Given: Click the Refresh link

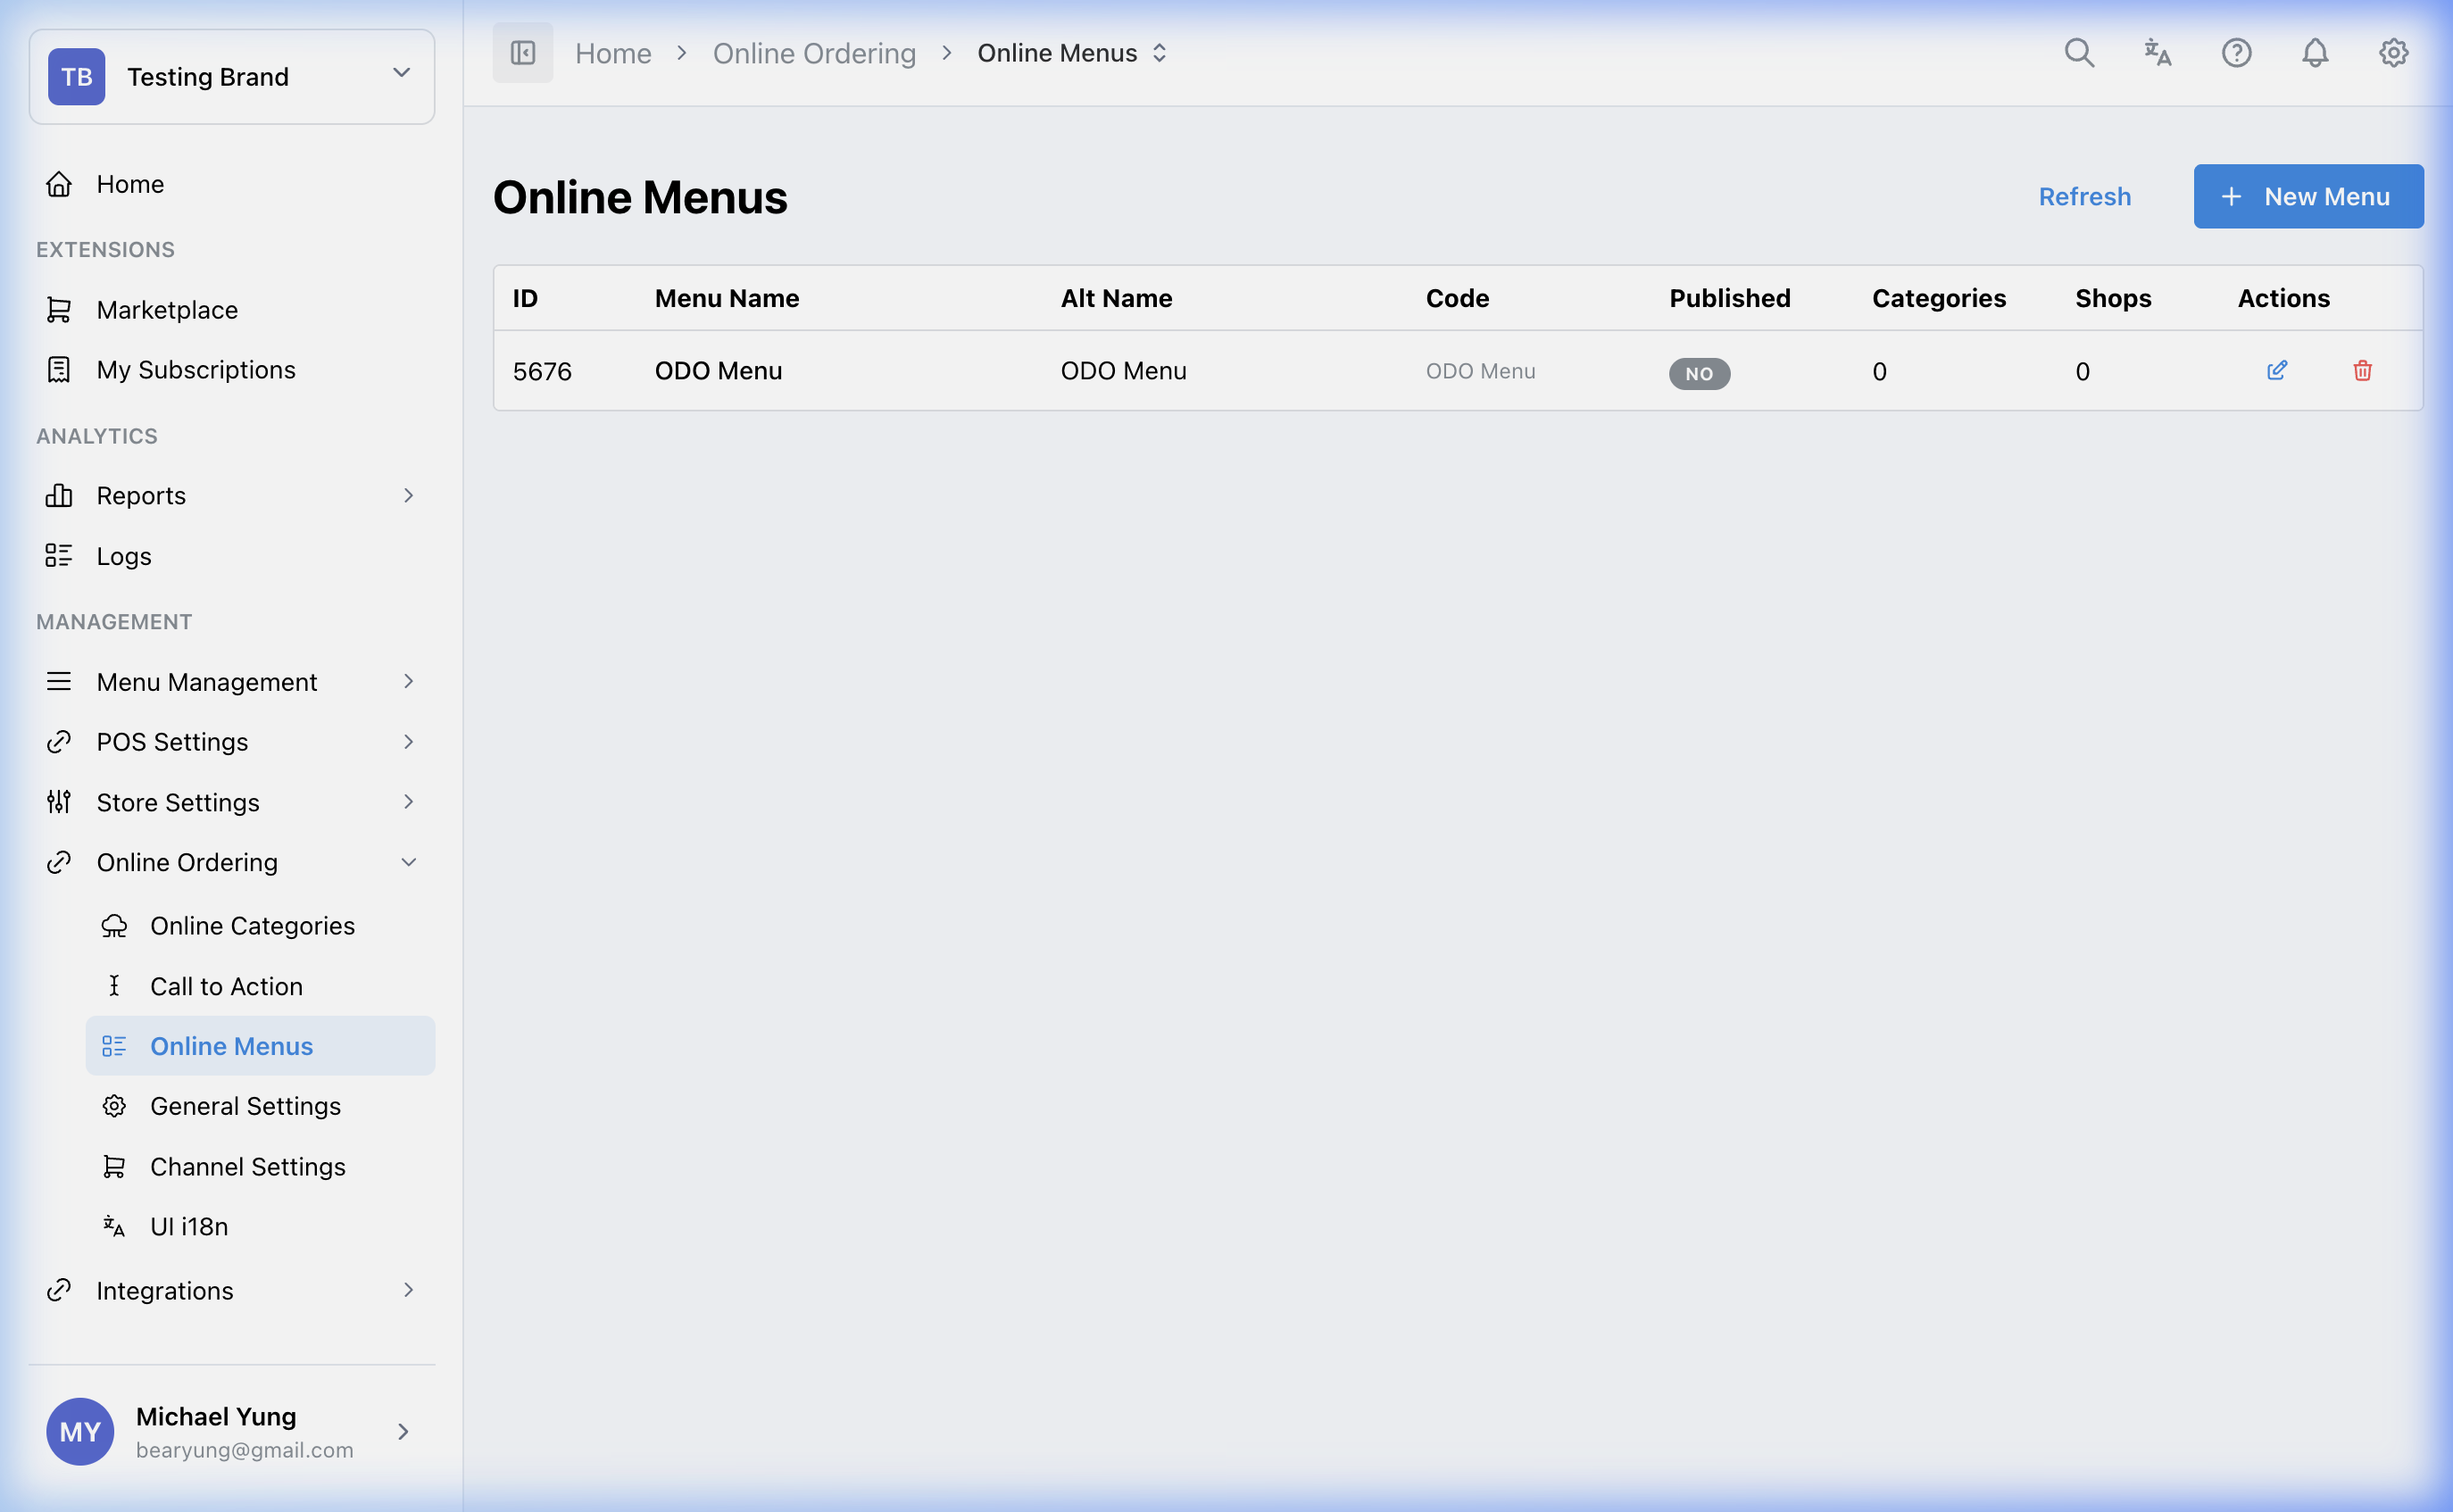Looking at the screenshot, I should [2084, 196].
